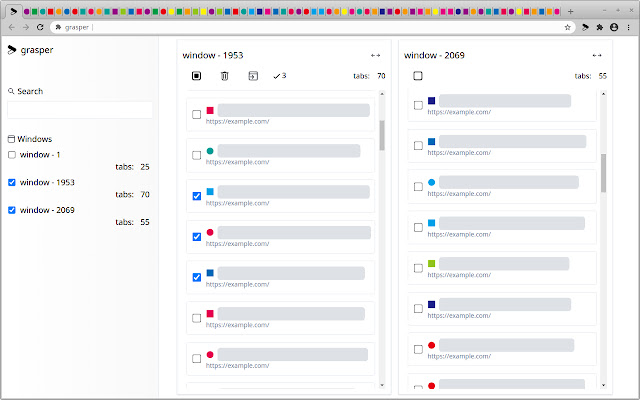640x400 pixels.
Task: Click the window - 1 label in the sidebar
Action: tap(40, 155)
